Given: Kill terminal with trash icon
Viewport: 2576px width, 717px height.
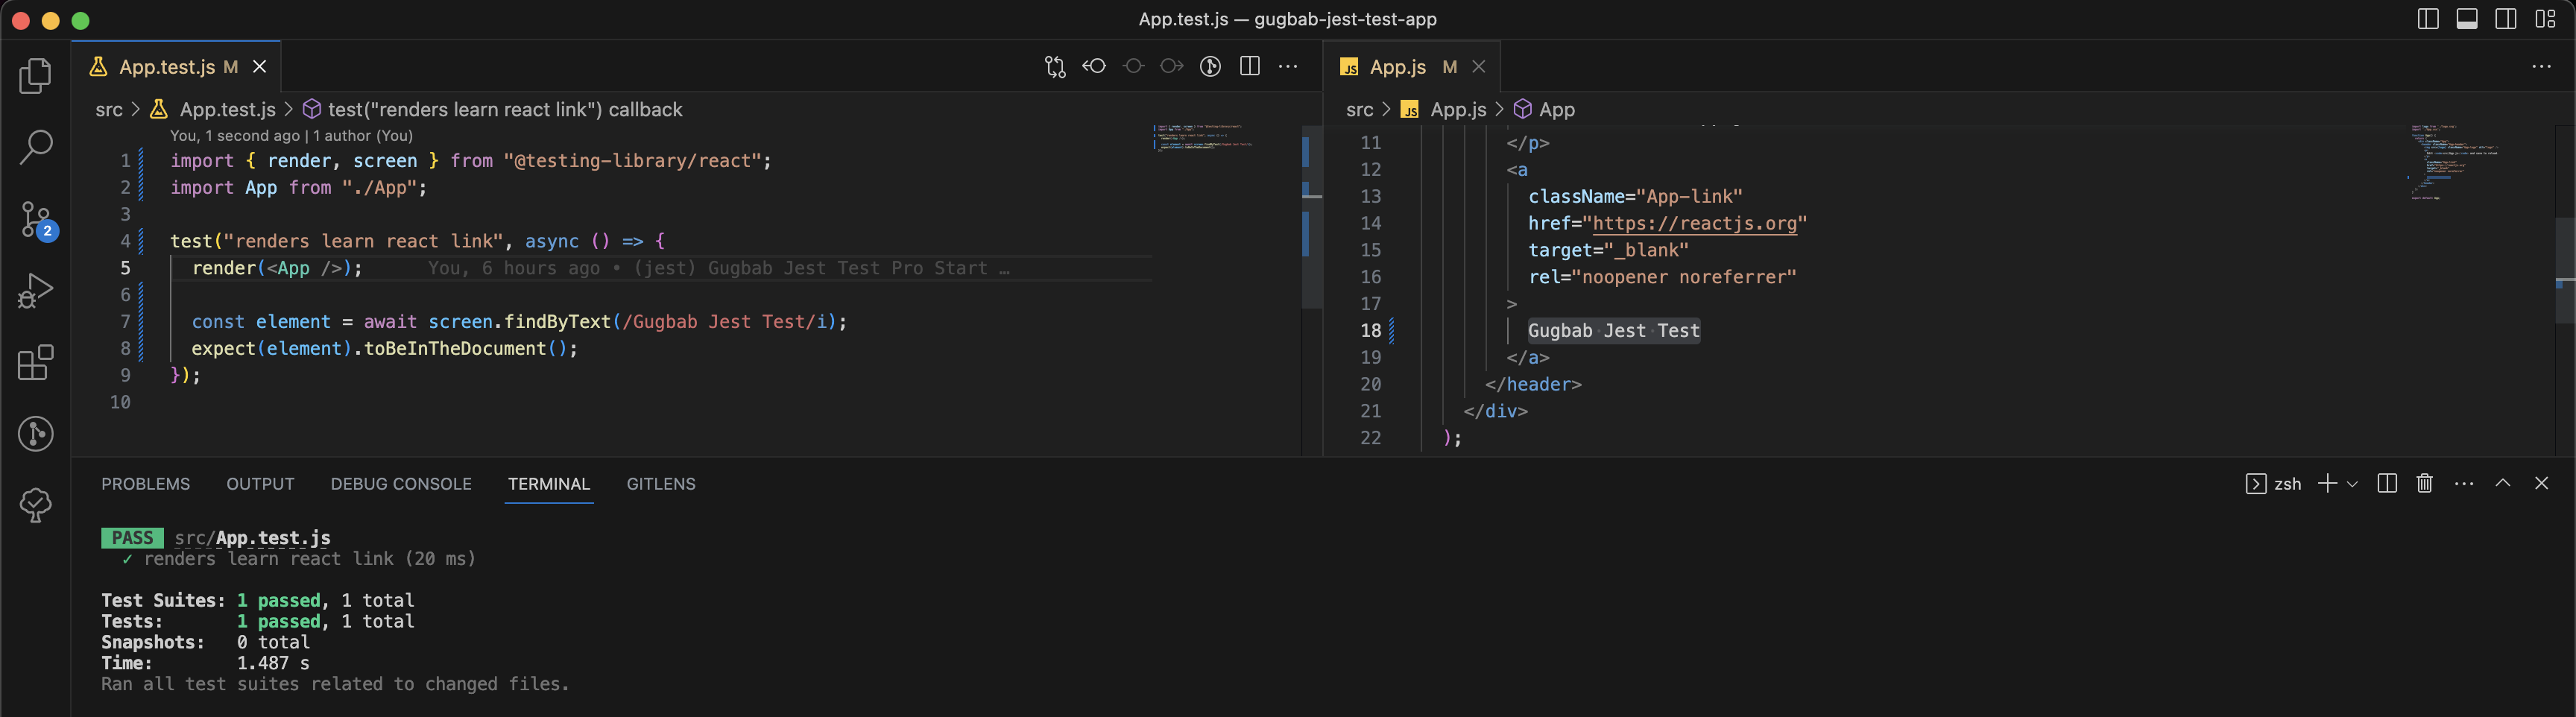Looking at the screenshot, I should pyautogui.click(x=2425, y=484).
